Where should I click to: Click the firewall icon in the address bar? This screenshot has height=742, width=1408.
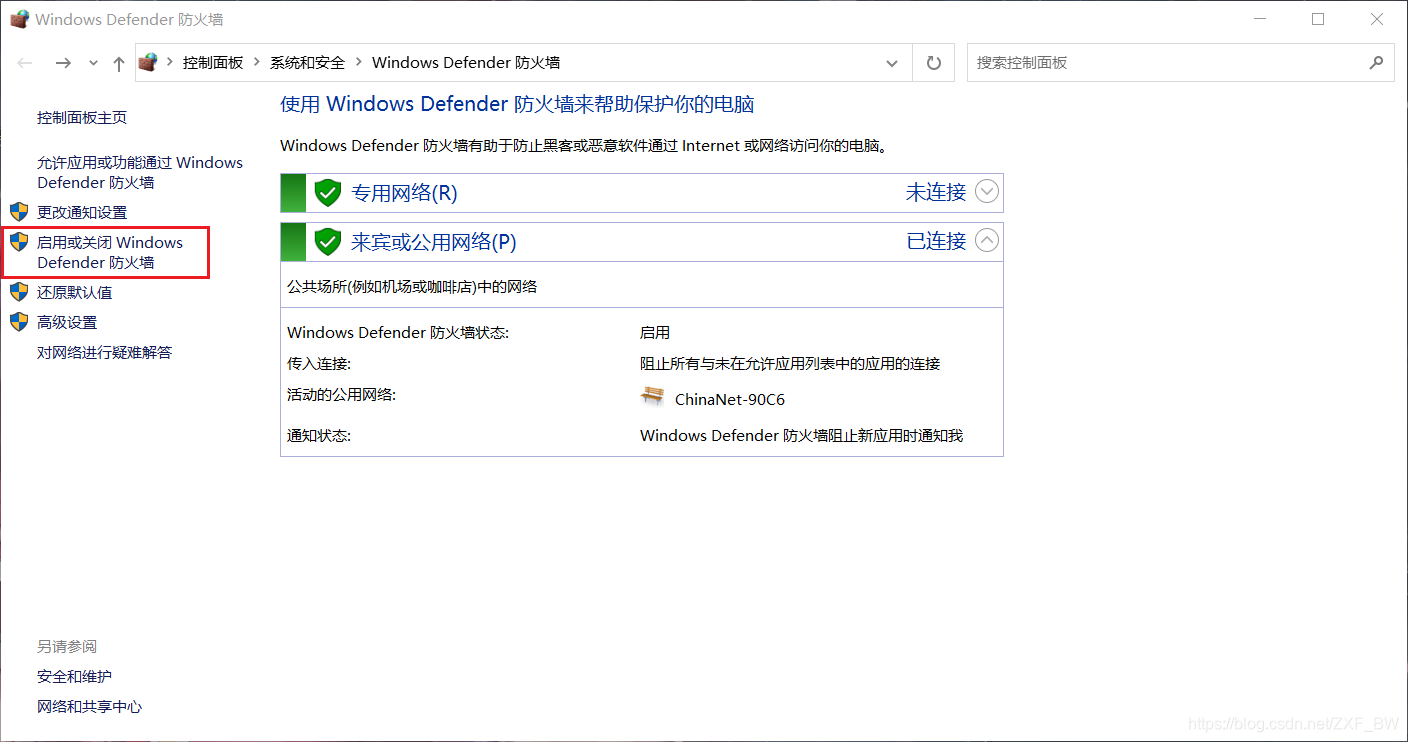pos(148,62)
